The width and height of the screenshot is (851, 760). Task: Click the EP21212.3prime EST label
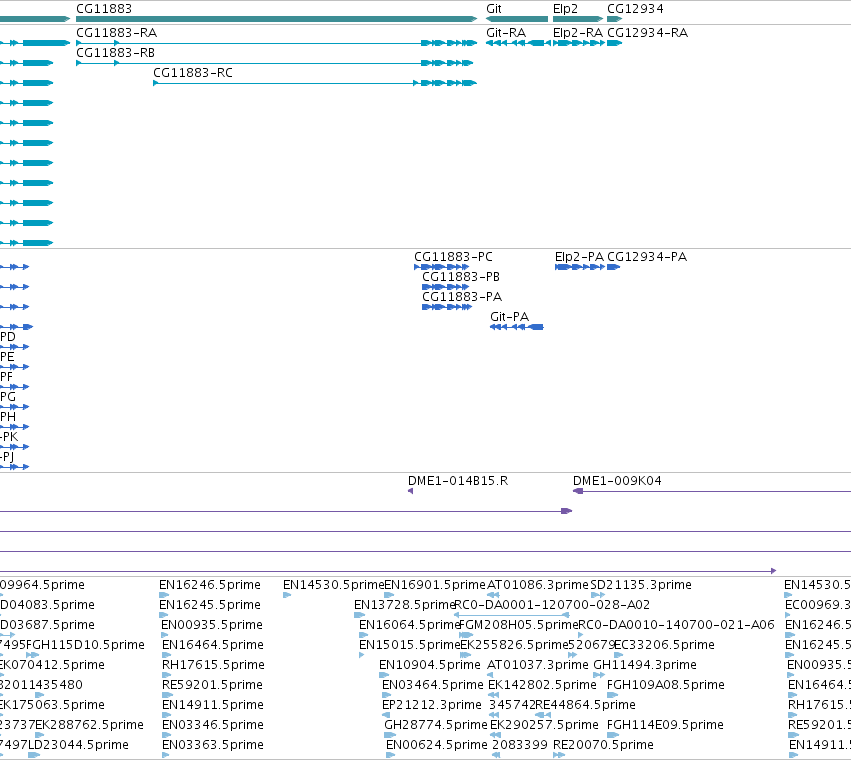point(431,705)
